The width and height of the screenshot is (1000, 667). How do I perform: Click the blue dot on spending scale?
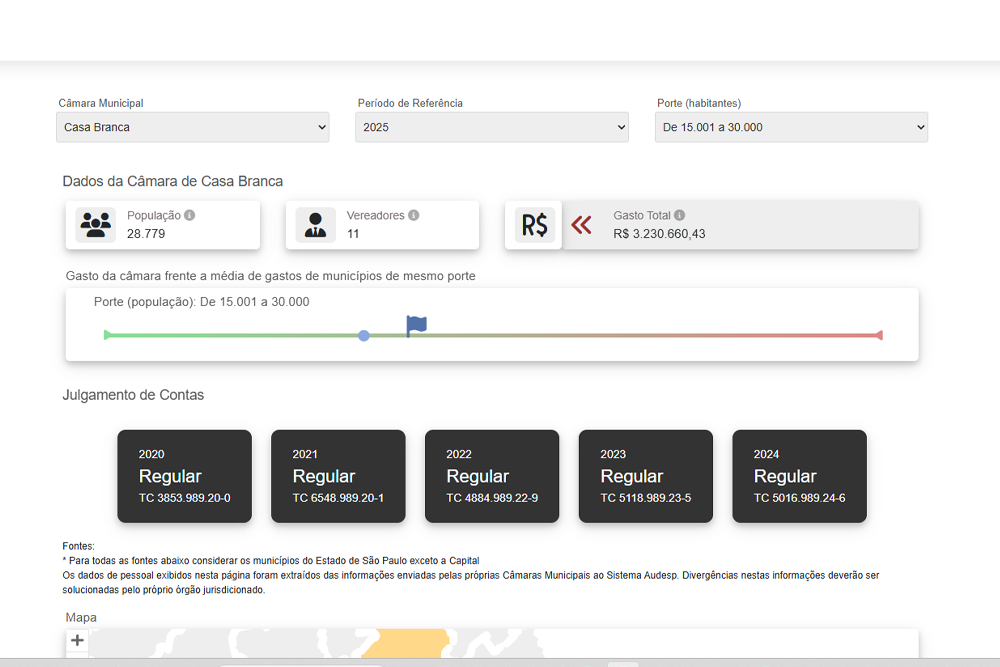[364, 335]
